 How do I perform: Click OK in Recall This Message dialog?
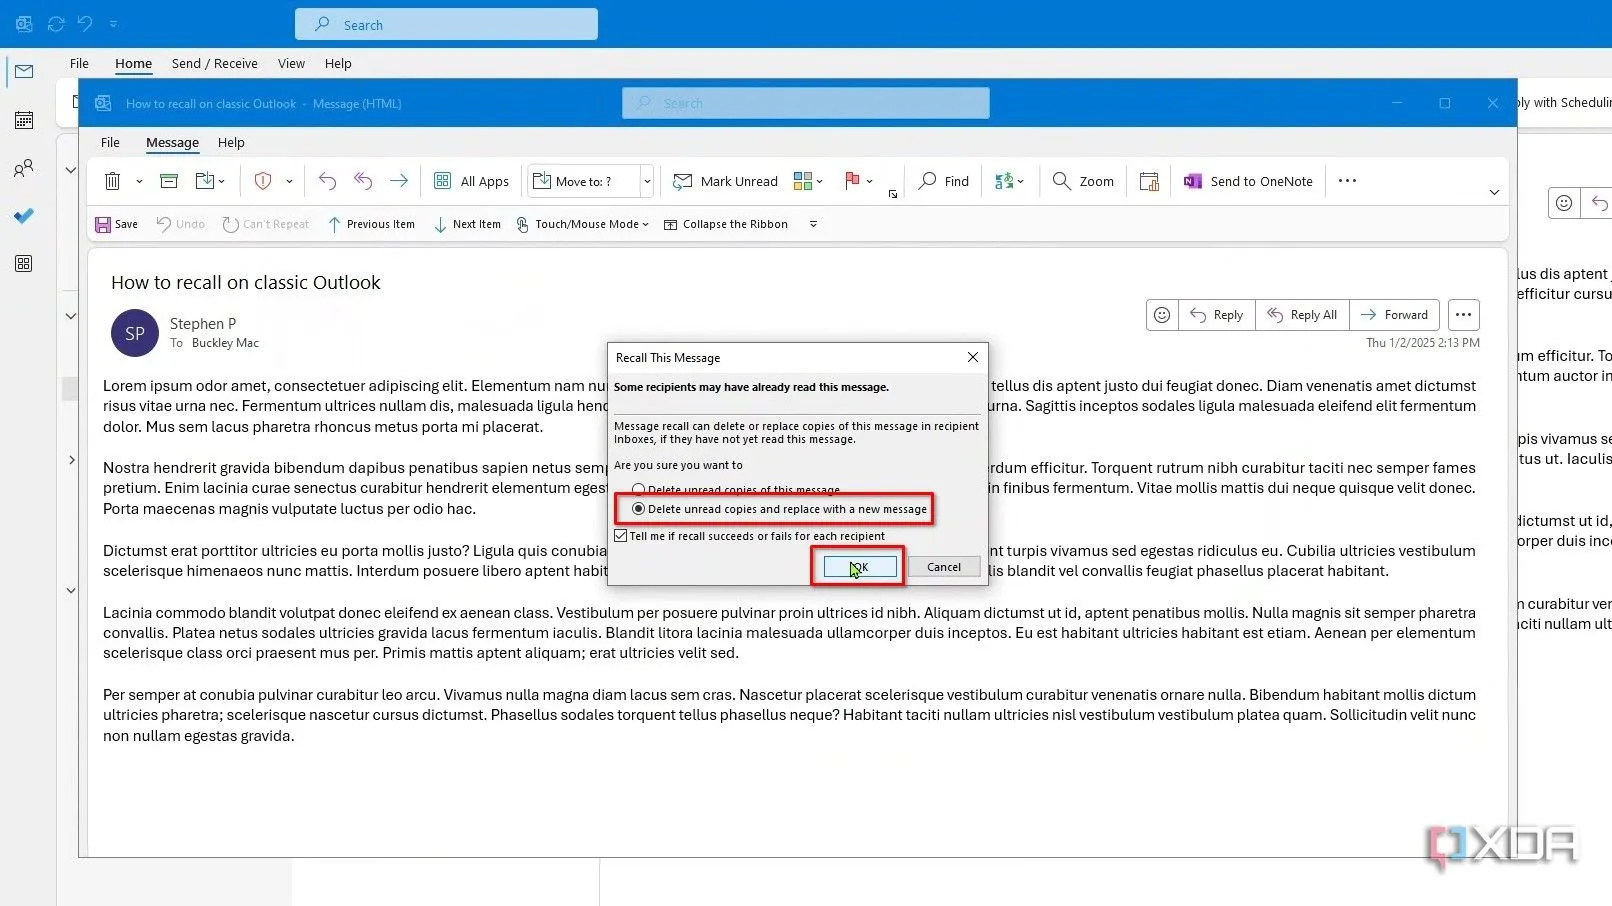point(860,567)
